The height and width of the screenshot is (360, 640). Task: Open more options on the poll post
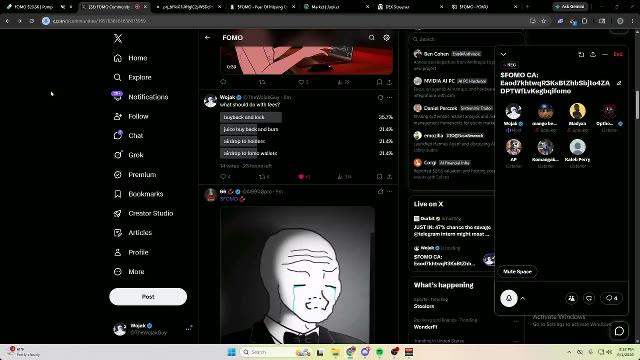coord(390,98)
